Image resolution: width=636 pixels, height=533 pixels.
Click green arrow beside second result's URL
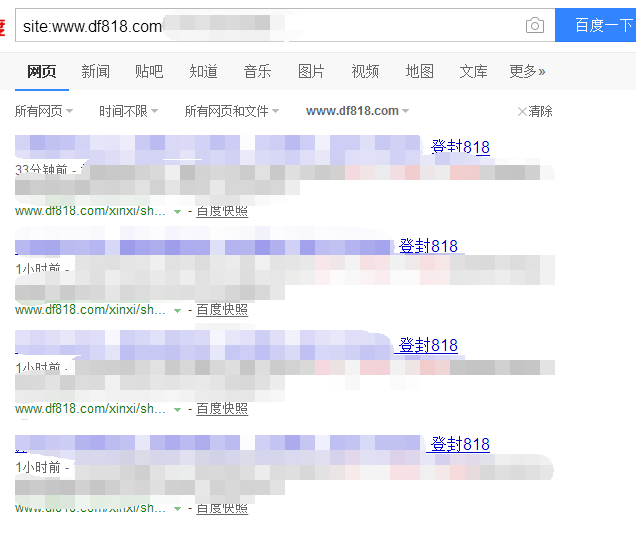[177, 311]
